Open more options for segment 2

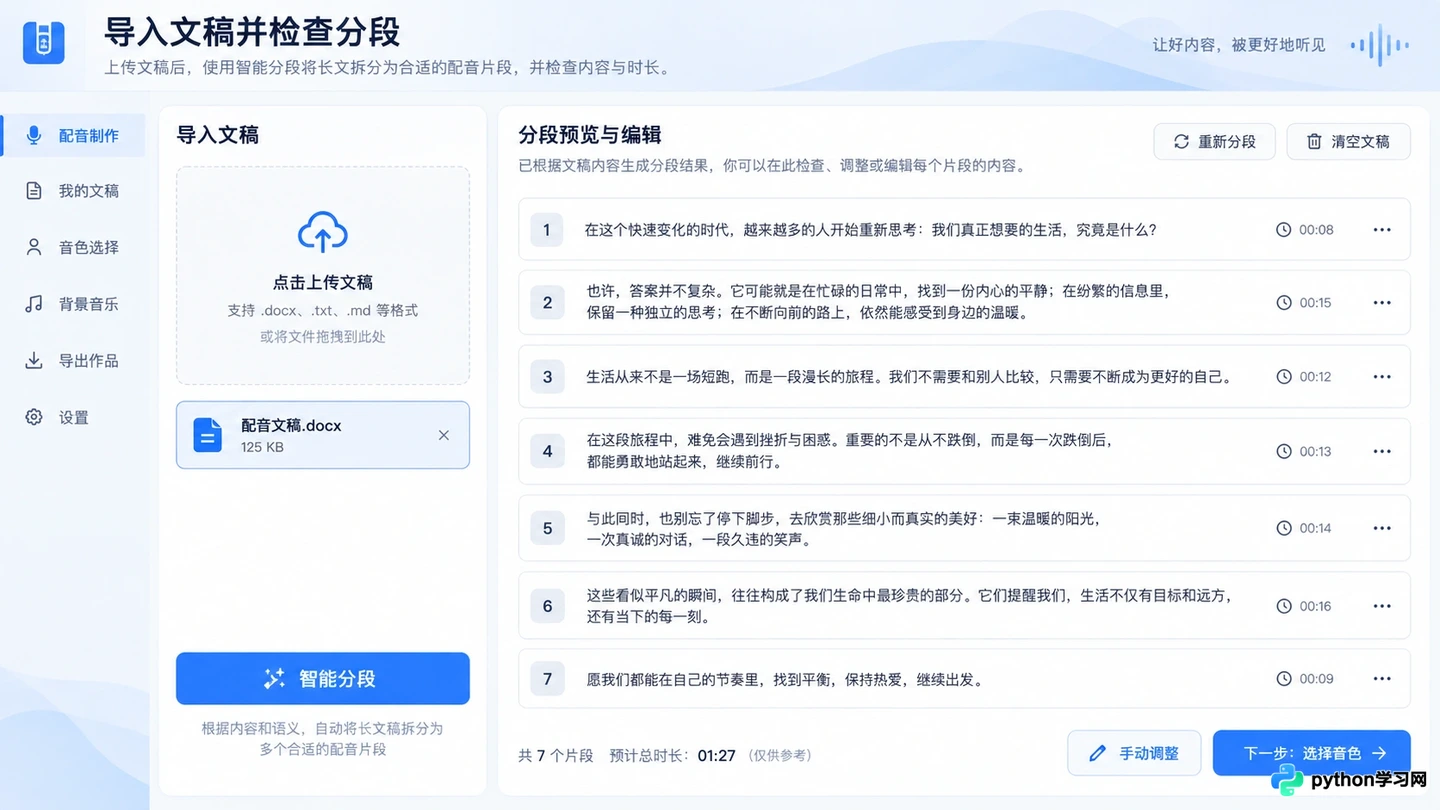pos(1382,303)
